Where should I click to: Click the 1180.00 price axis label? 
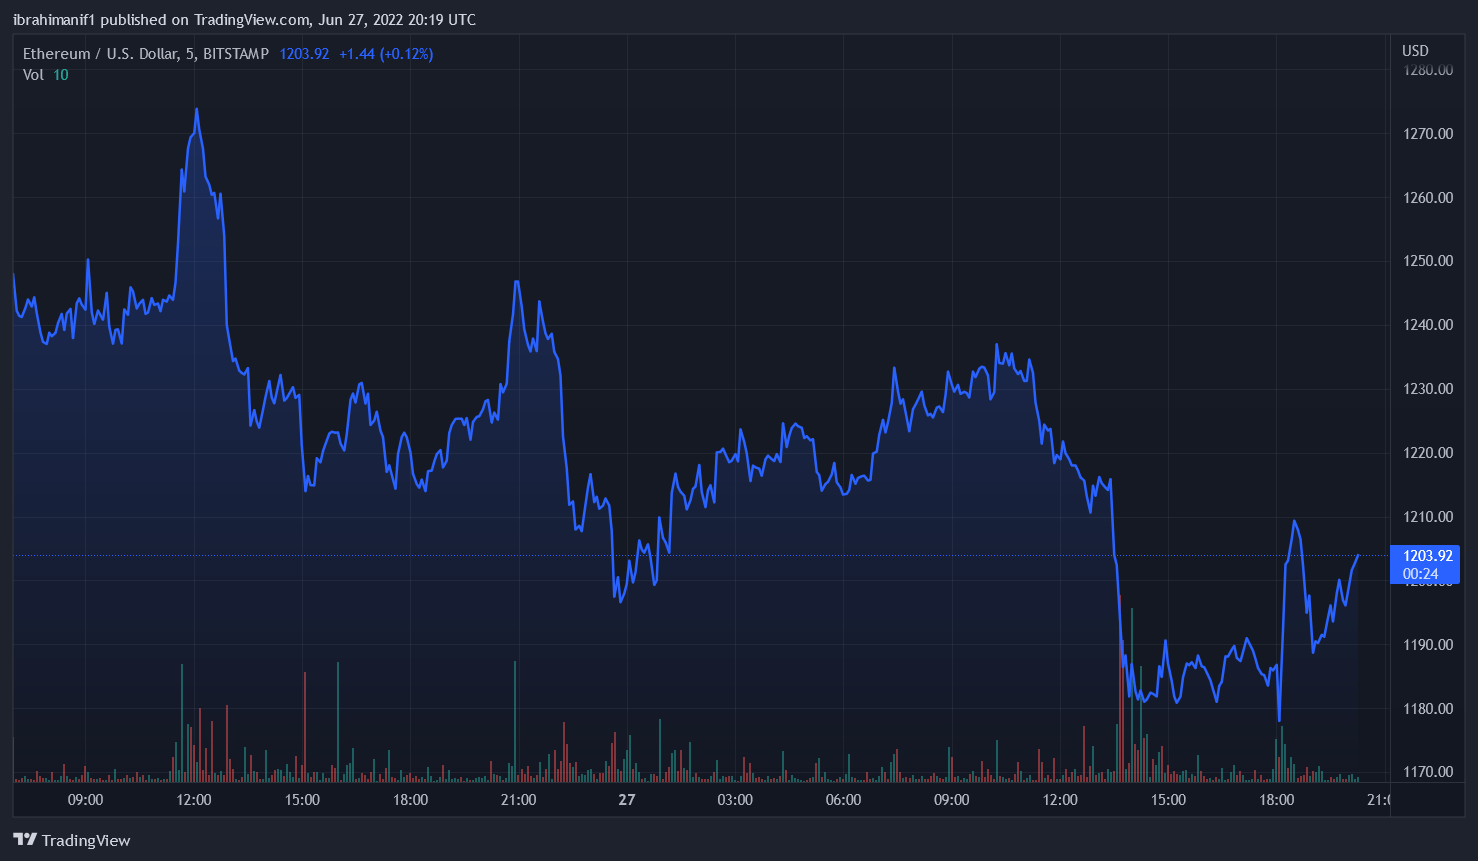(1428, 709)
